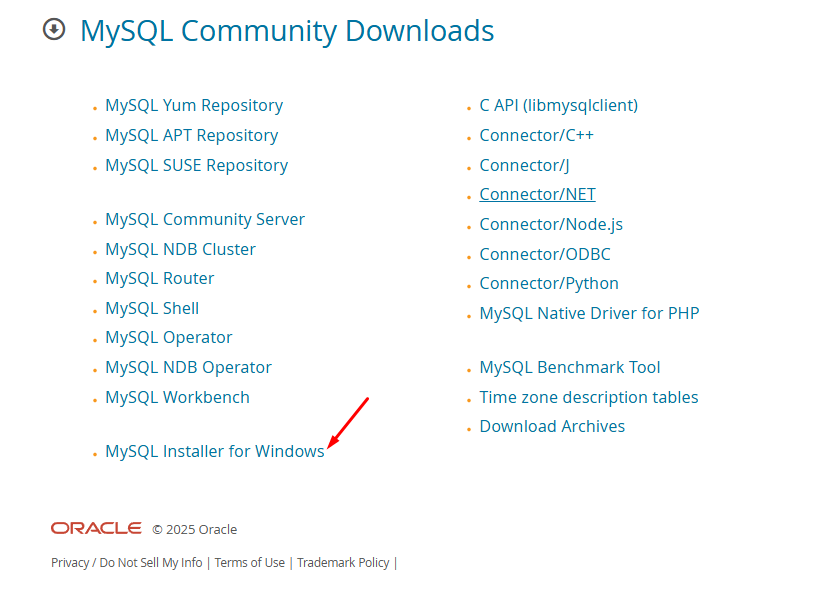
Task: Click the Oracle logo in the footer
Action: 96,528
